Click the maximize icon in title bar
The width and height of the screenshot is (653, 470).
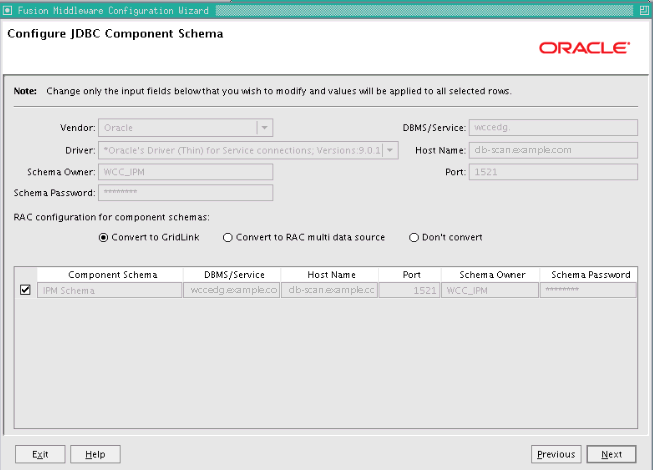click(644, 10)
